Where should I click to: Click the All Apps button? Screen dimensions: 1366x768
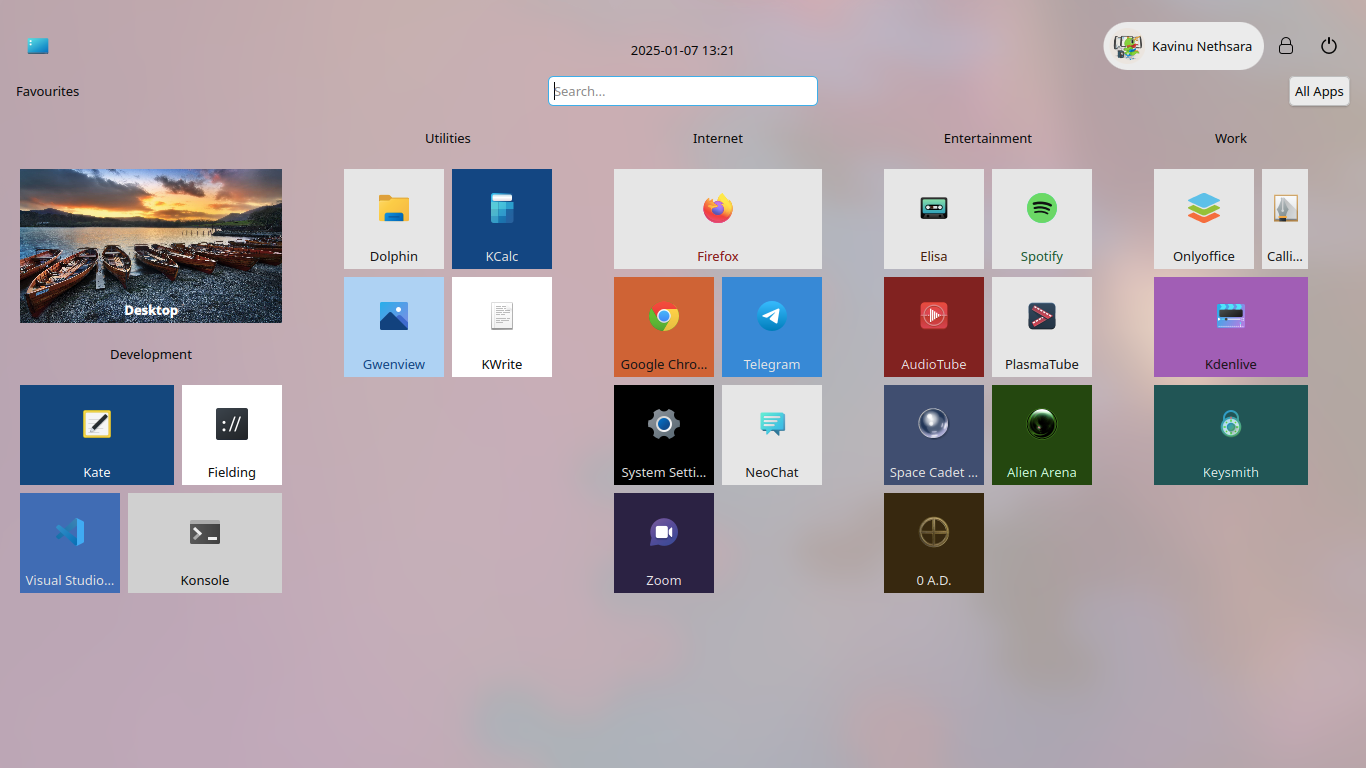(1319, 91)
